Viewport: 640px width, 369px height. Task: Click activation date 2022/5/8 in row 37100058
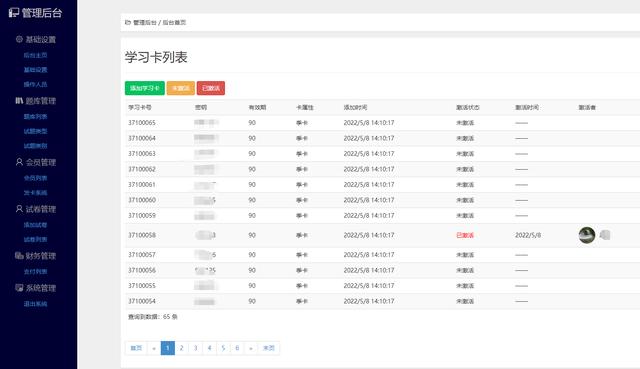528,235
